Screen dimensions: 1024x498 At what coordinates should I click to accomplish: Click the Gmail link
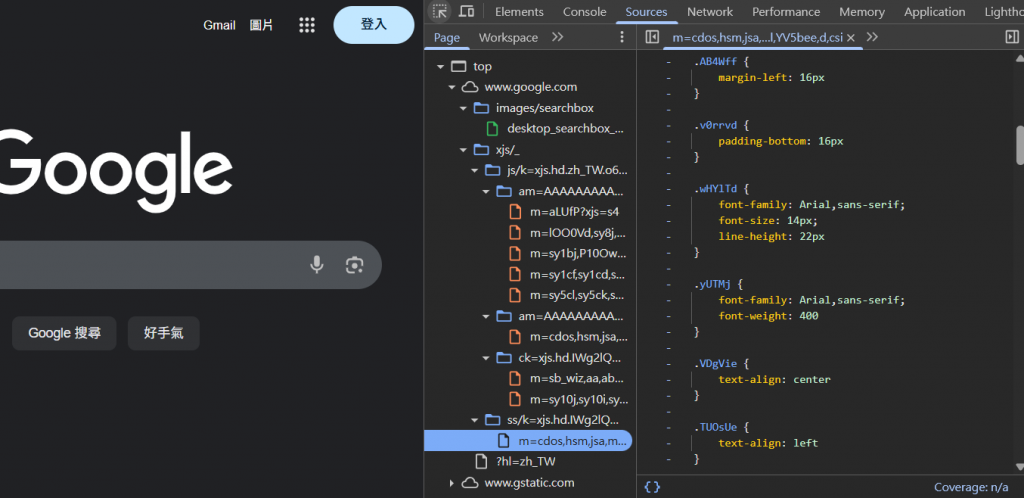click(x=219, y=25)
